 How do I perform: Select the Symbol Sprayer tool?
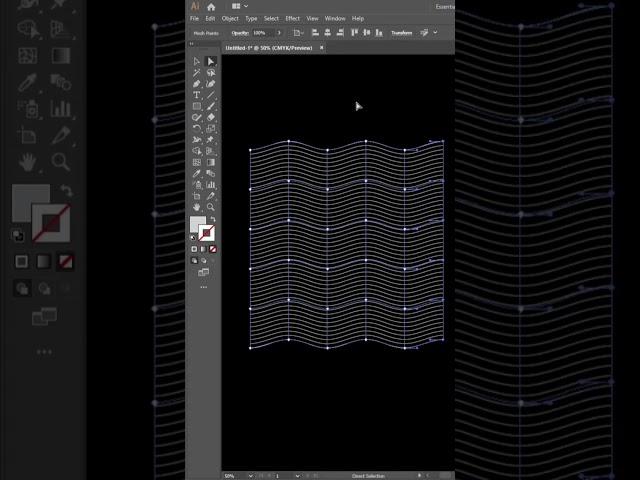click(197, 185)
